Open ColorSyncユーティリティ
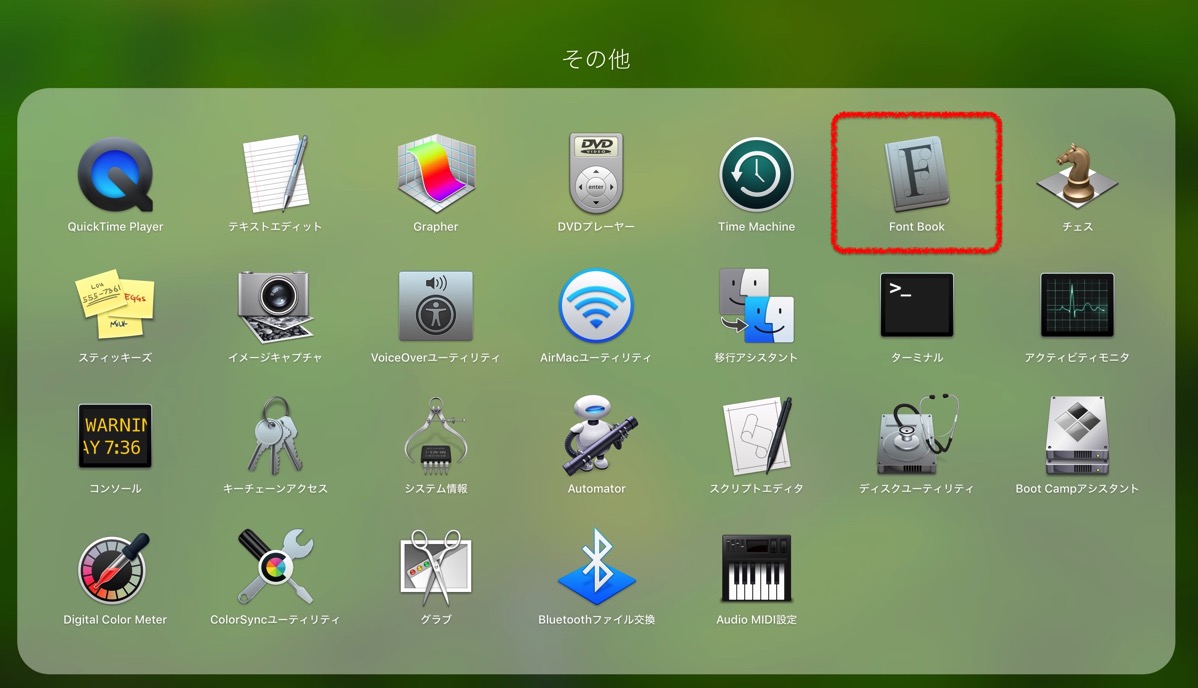This screenshot has height=688, width=1198. click(275, 566)
